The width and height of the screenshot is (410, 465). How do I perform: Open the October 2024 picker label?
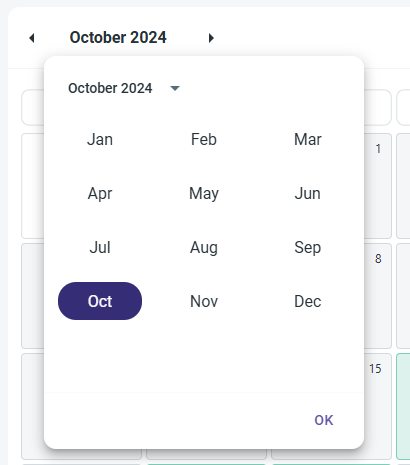(x=110, y=88)
